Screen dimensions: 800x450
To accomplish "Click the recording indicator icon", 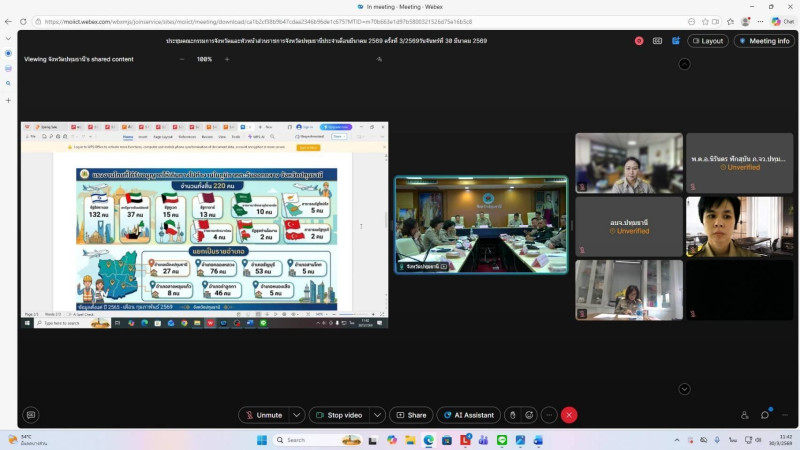I will point(640,41).
